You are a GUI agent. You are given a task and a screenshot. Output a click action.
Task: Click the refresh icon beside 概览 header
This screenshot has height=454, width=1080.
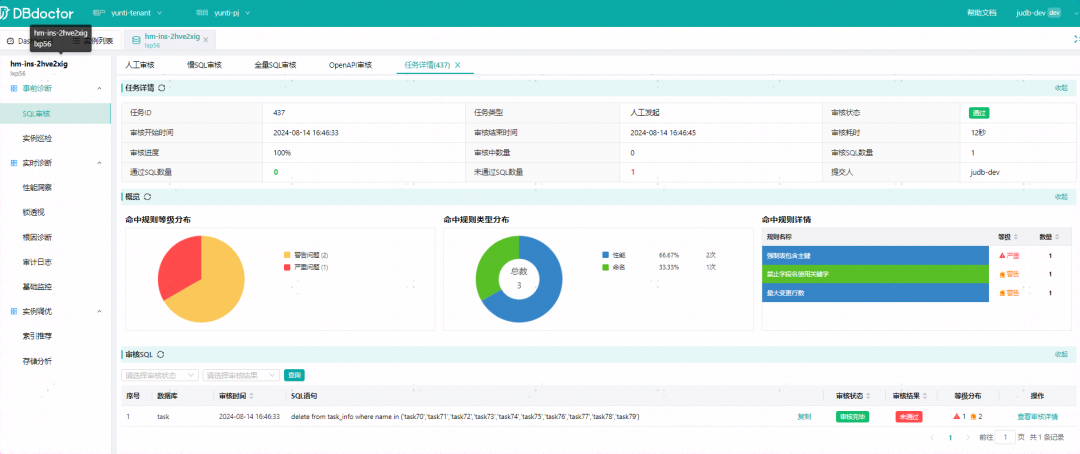[147, 196]
